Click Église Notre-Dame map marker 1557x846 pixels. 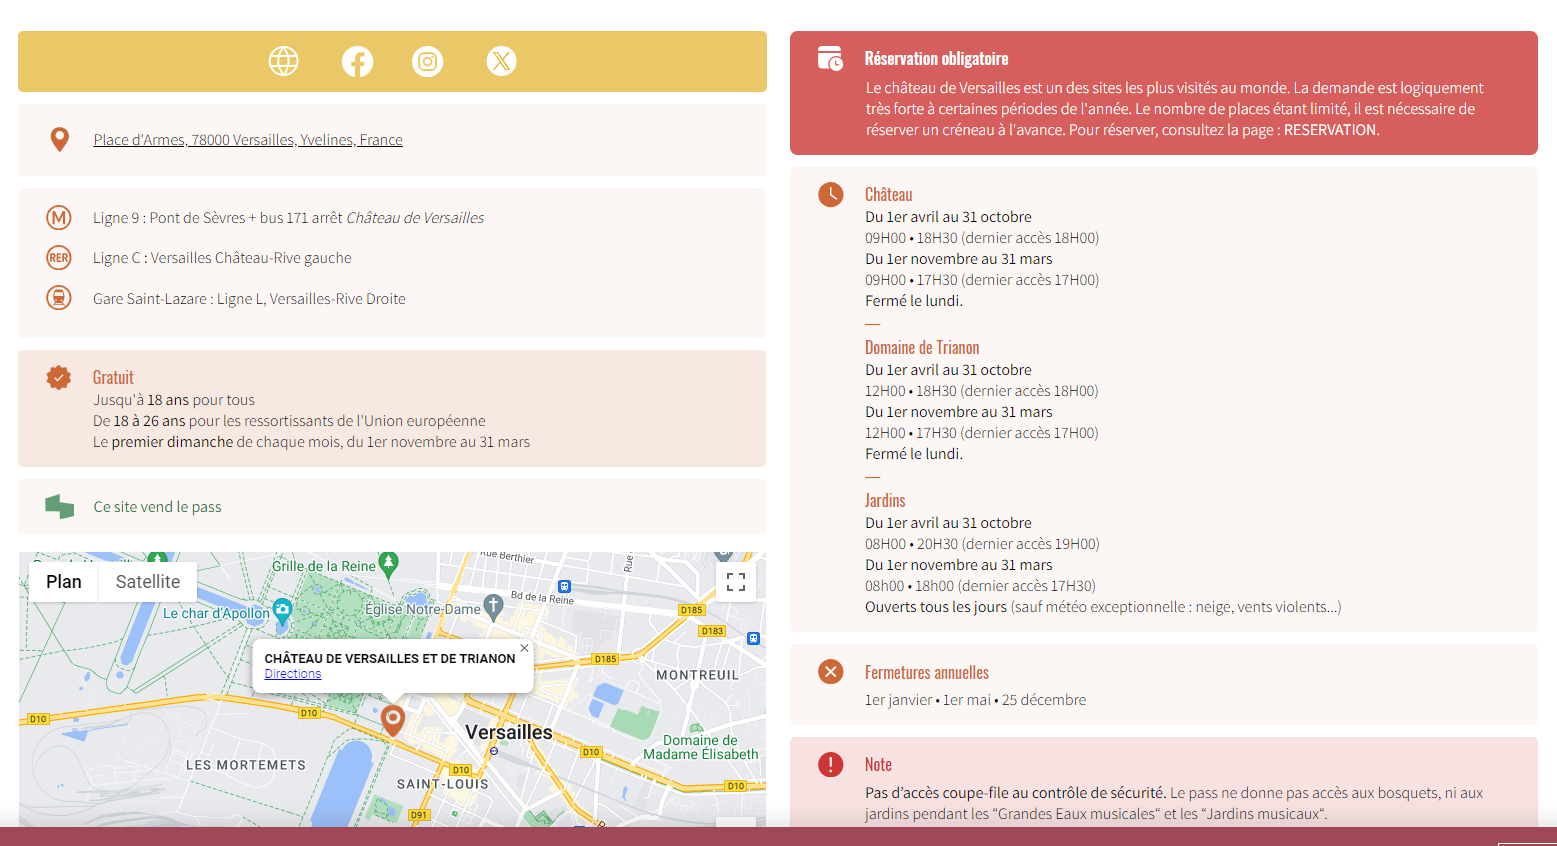[493, 607]
